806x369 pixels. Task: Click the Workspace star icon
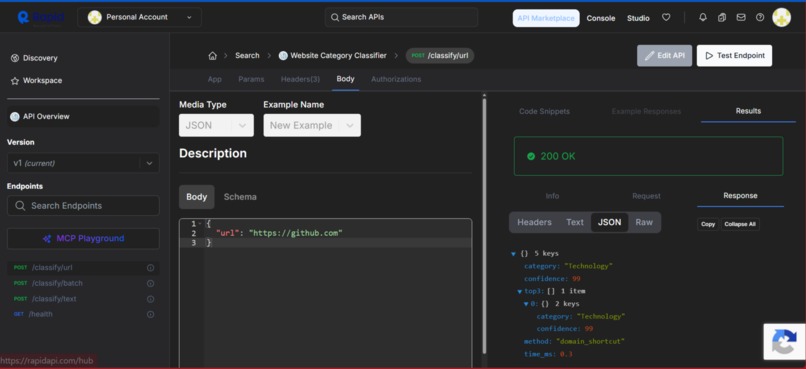coord(15,81)
